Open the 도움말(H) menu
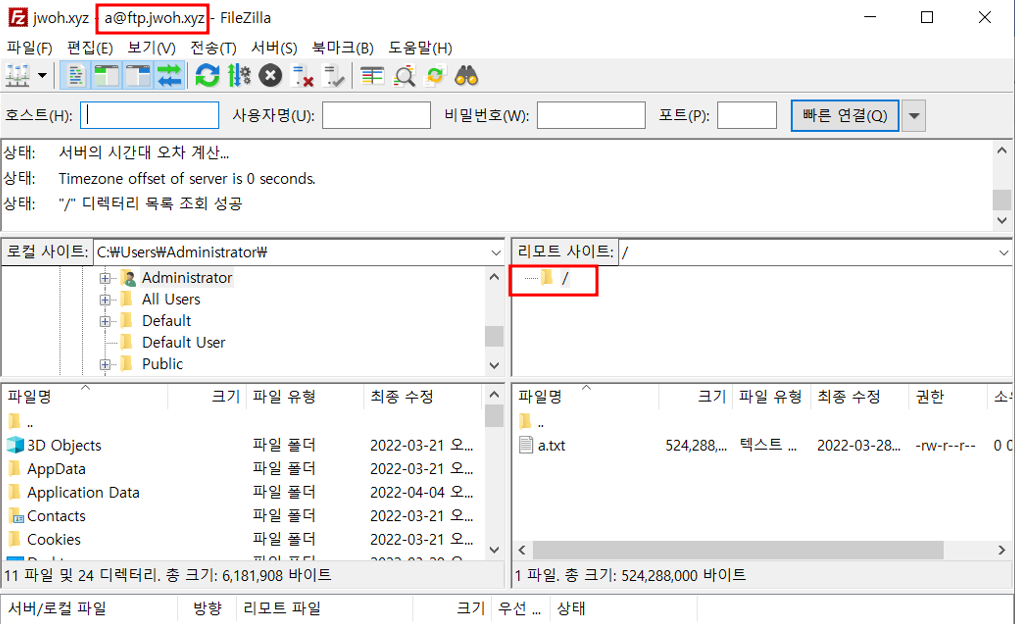1015x624 pixels. click(x=419, y=48)
